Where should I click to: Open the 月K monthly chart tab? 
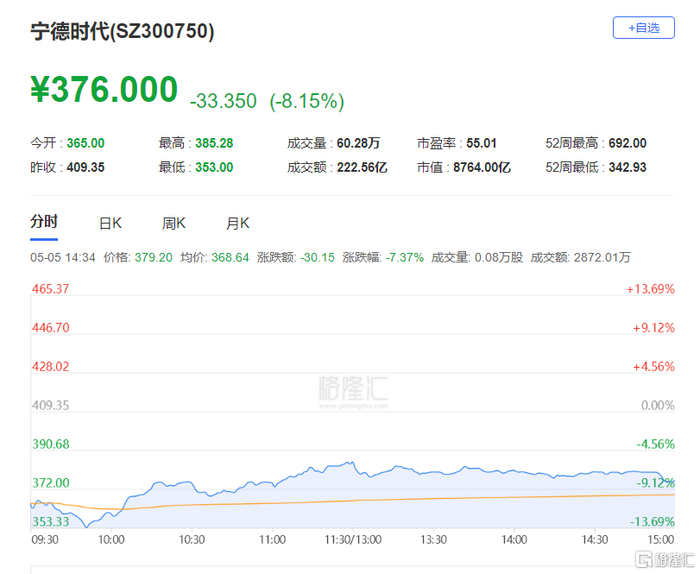tap(238, 223)
